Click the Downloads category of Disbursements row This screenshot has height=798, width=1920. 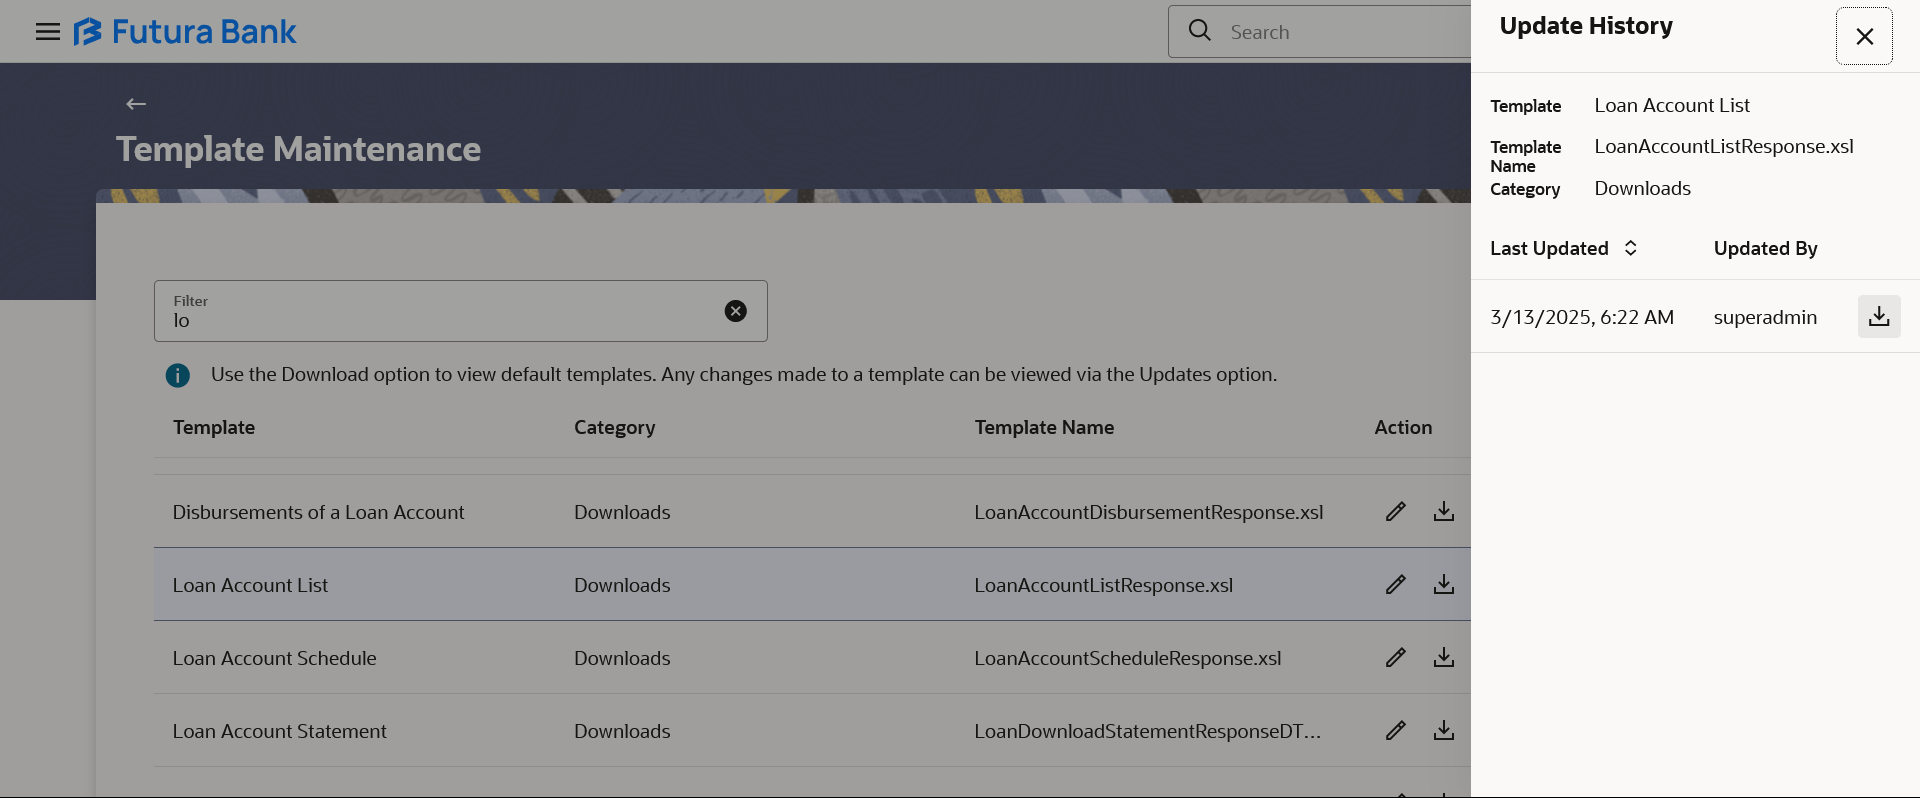[x=622, y=512]
